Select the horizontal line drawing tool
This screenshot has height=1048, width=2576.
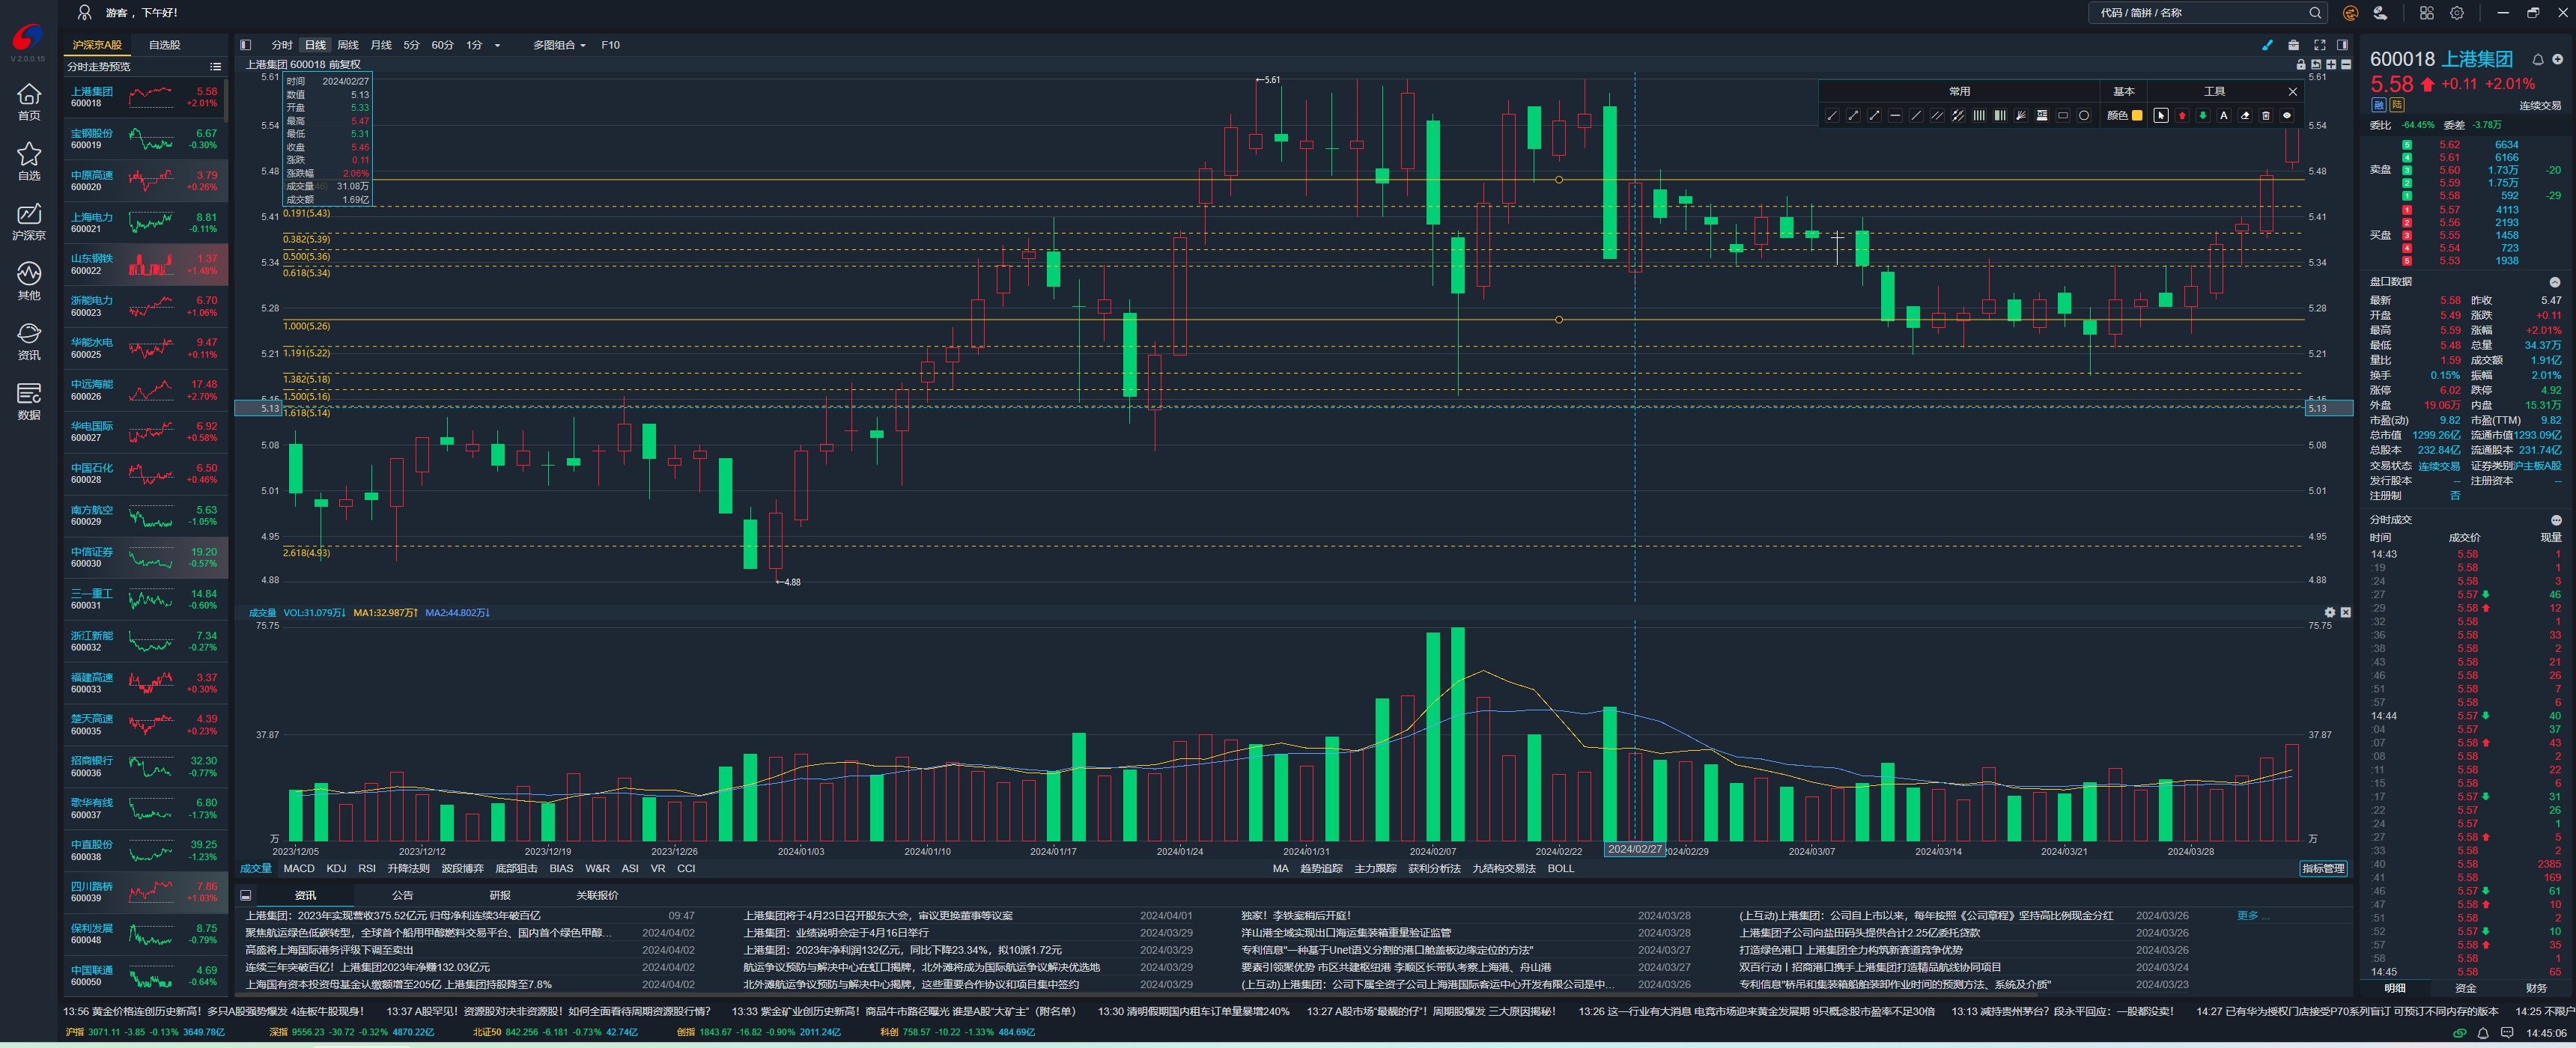click(x=1895, y=115)
